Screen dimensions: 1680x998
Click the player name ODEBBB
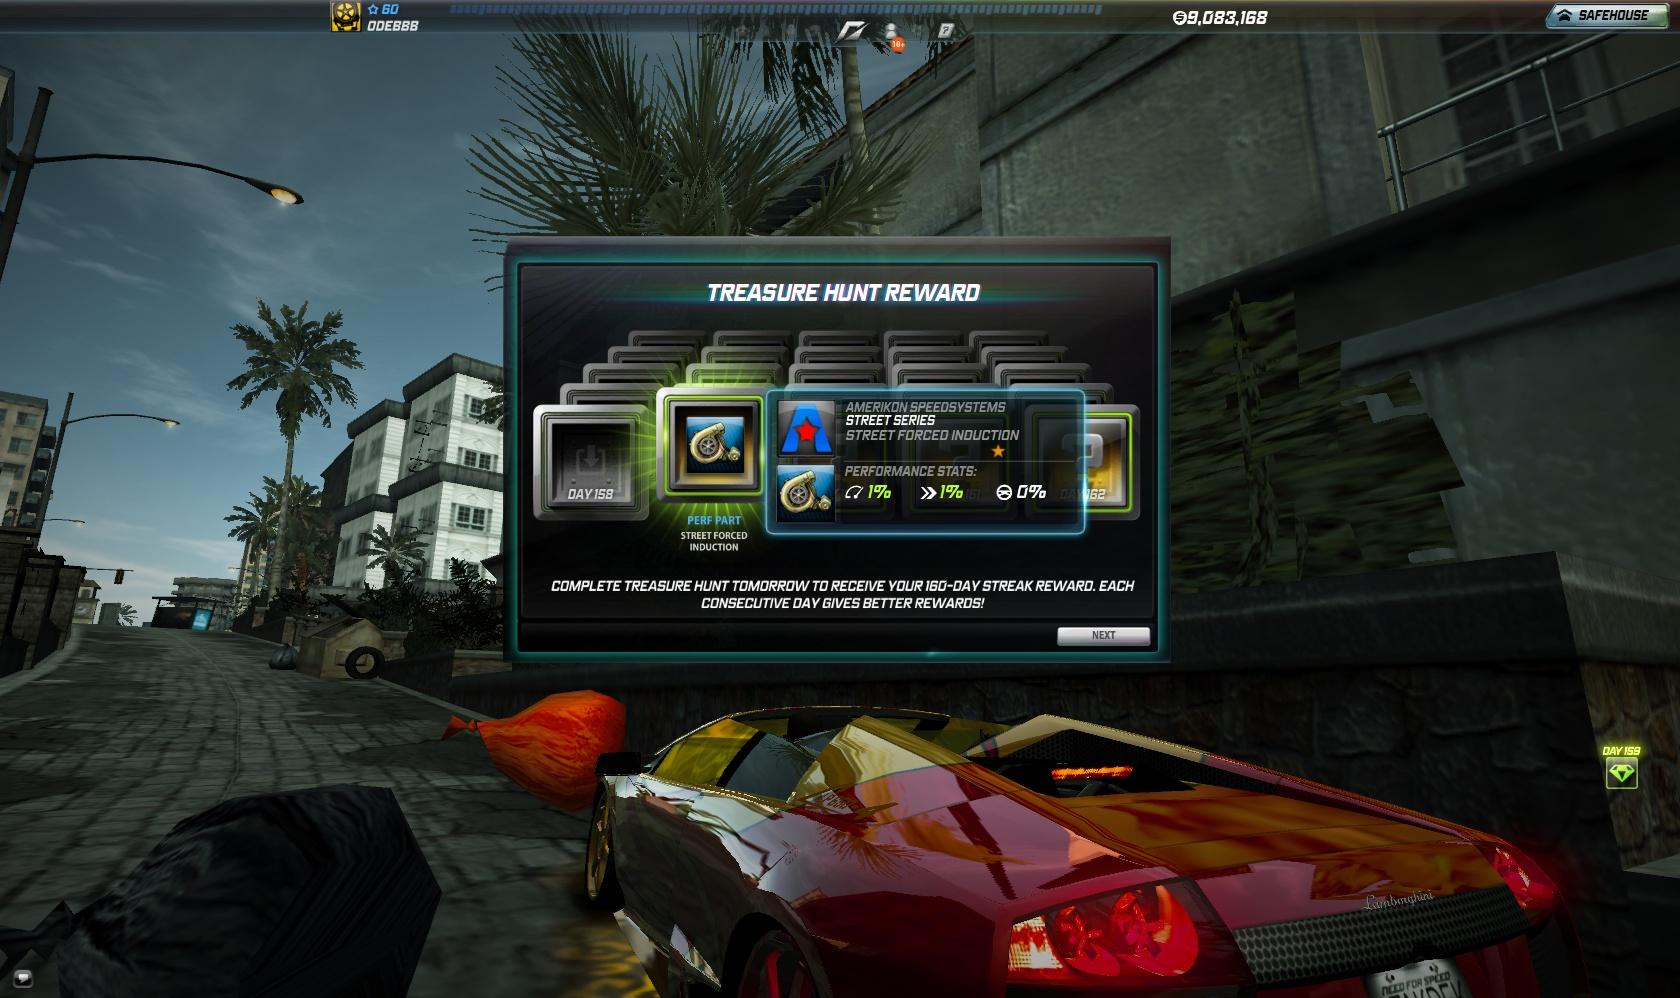coord(393,26)
